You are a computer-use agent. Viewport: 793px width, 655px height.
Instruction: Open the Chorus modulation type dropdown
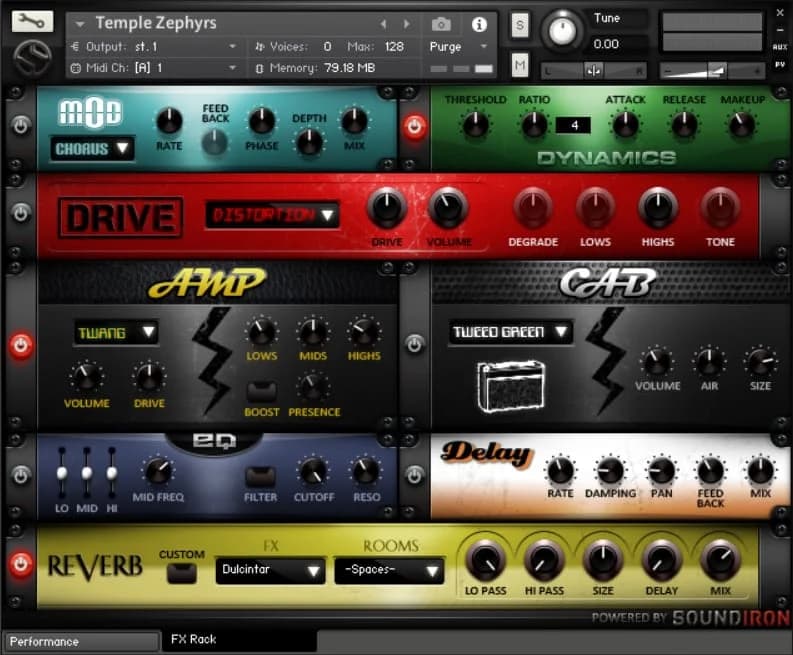click(93, 148)
